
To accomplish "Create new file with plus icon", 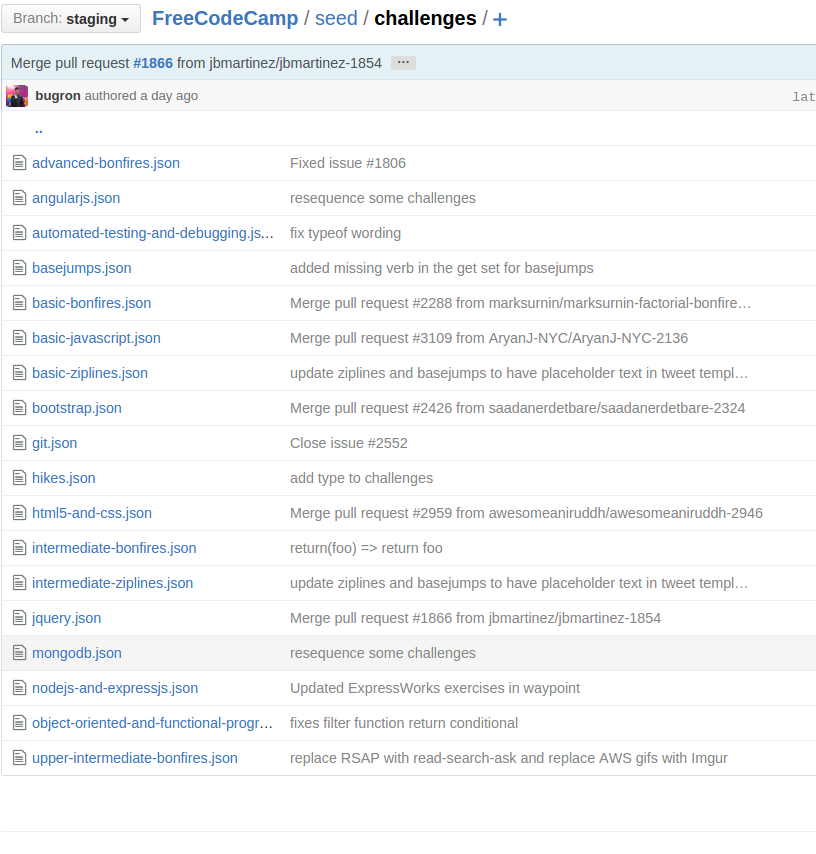I will click(500, 20).
